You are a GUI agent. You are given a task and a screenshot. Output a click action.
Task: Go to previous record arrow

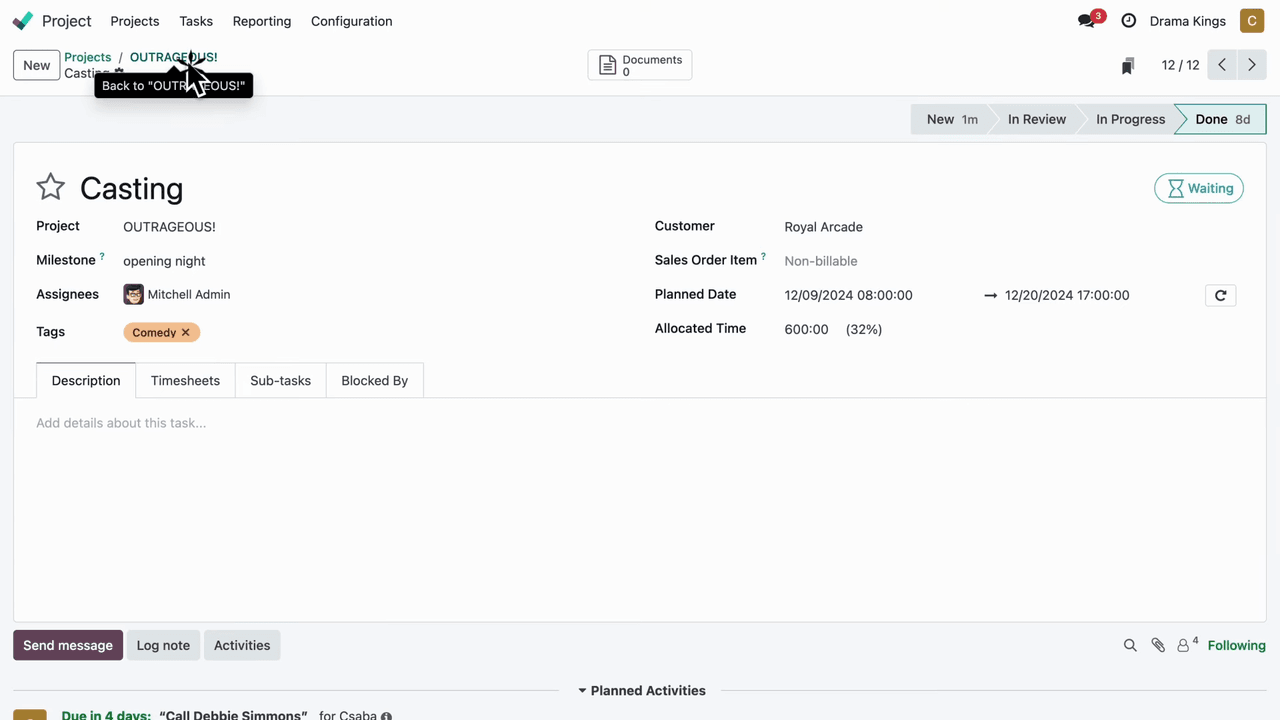[1222, 65]
